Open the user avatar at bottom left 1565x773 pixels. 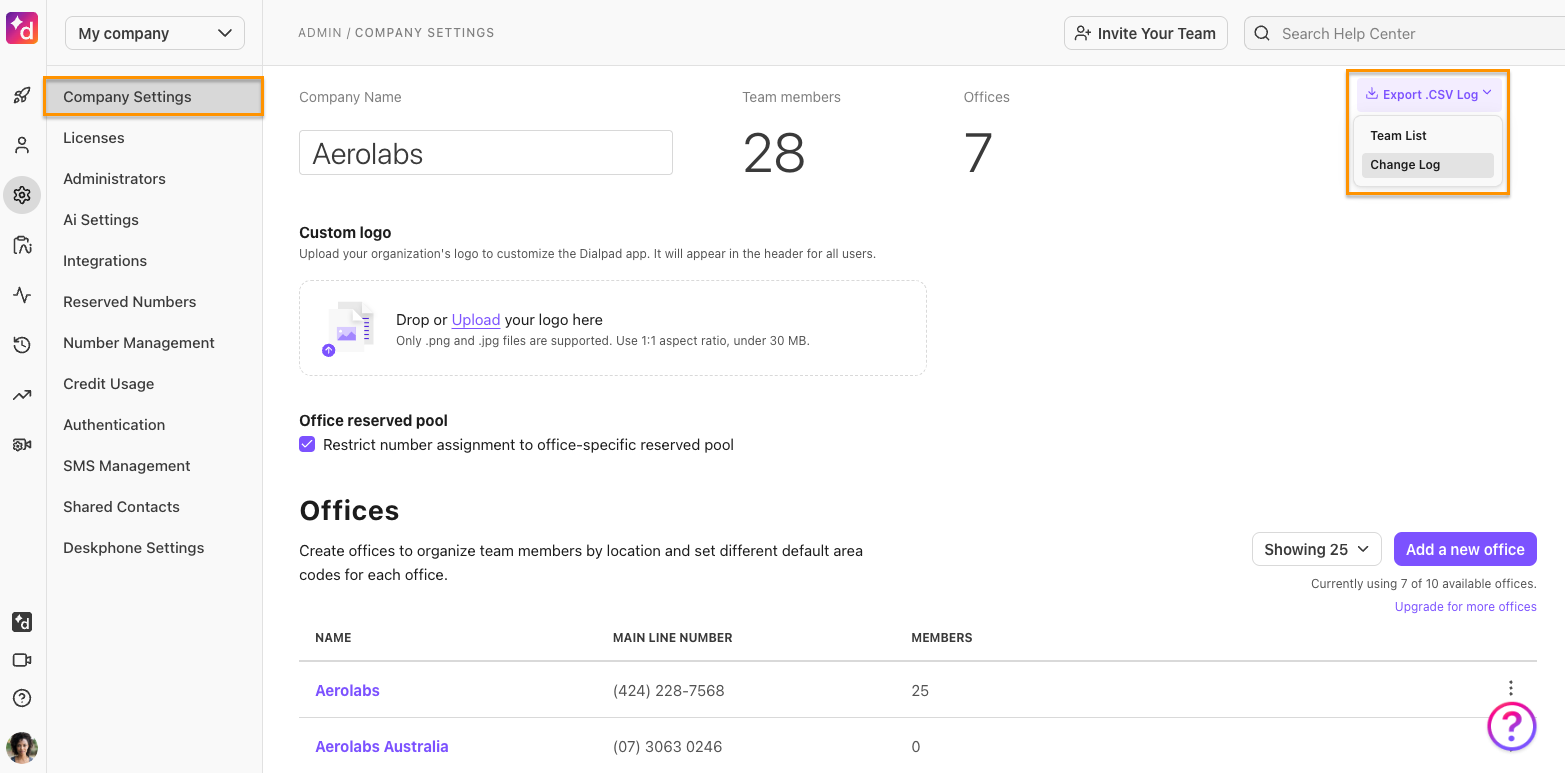click(22, 747)
